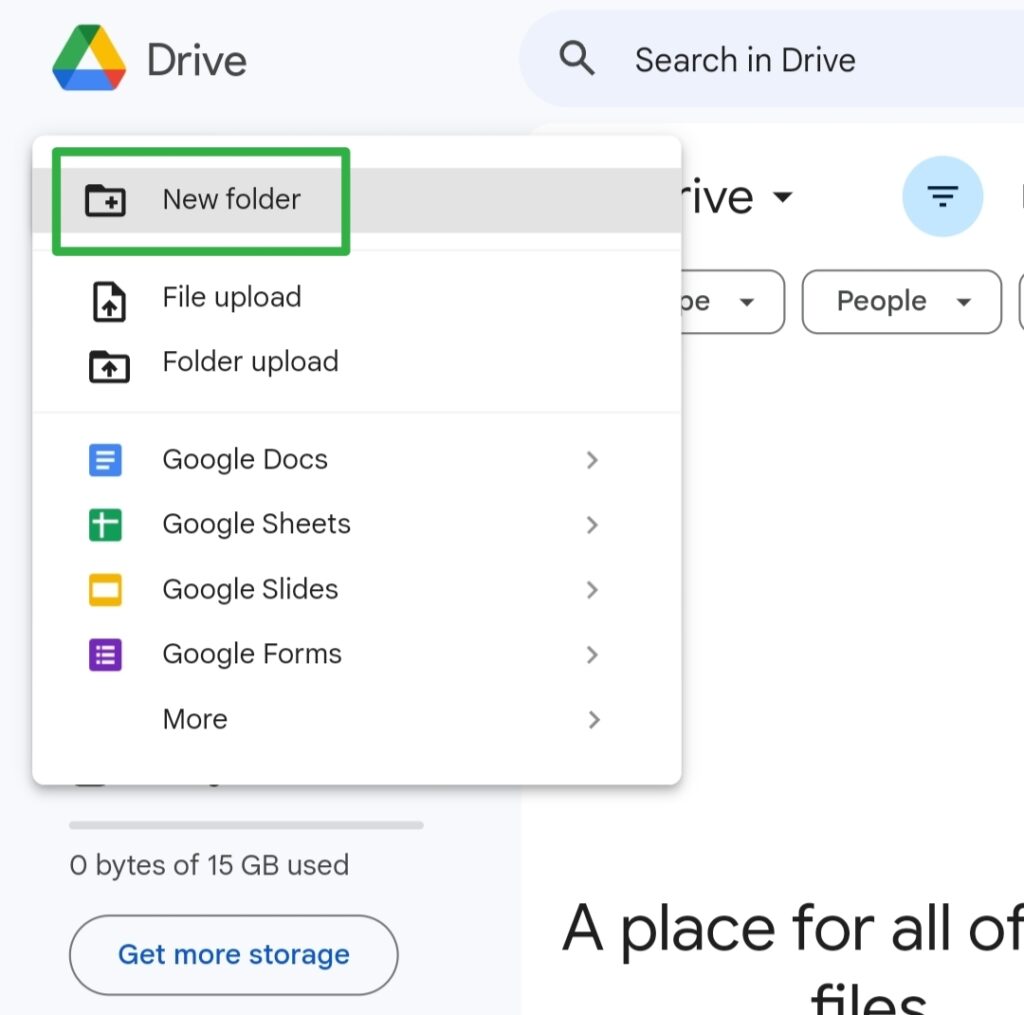Image resolution: width=1024 pixels, height=1015 pixels.
Task: Click the green Google Sheets icon
Action: coord(105,525)
